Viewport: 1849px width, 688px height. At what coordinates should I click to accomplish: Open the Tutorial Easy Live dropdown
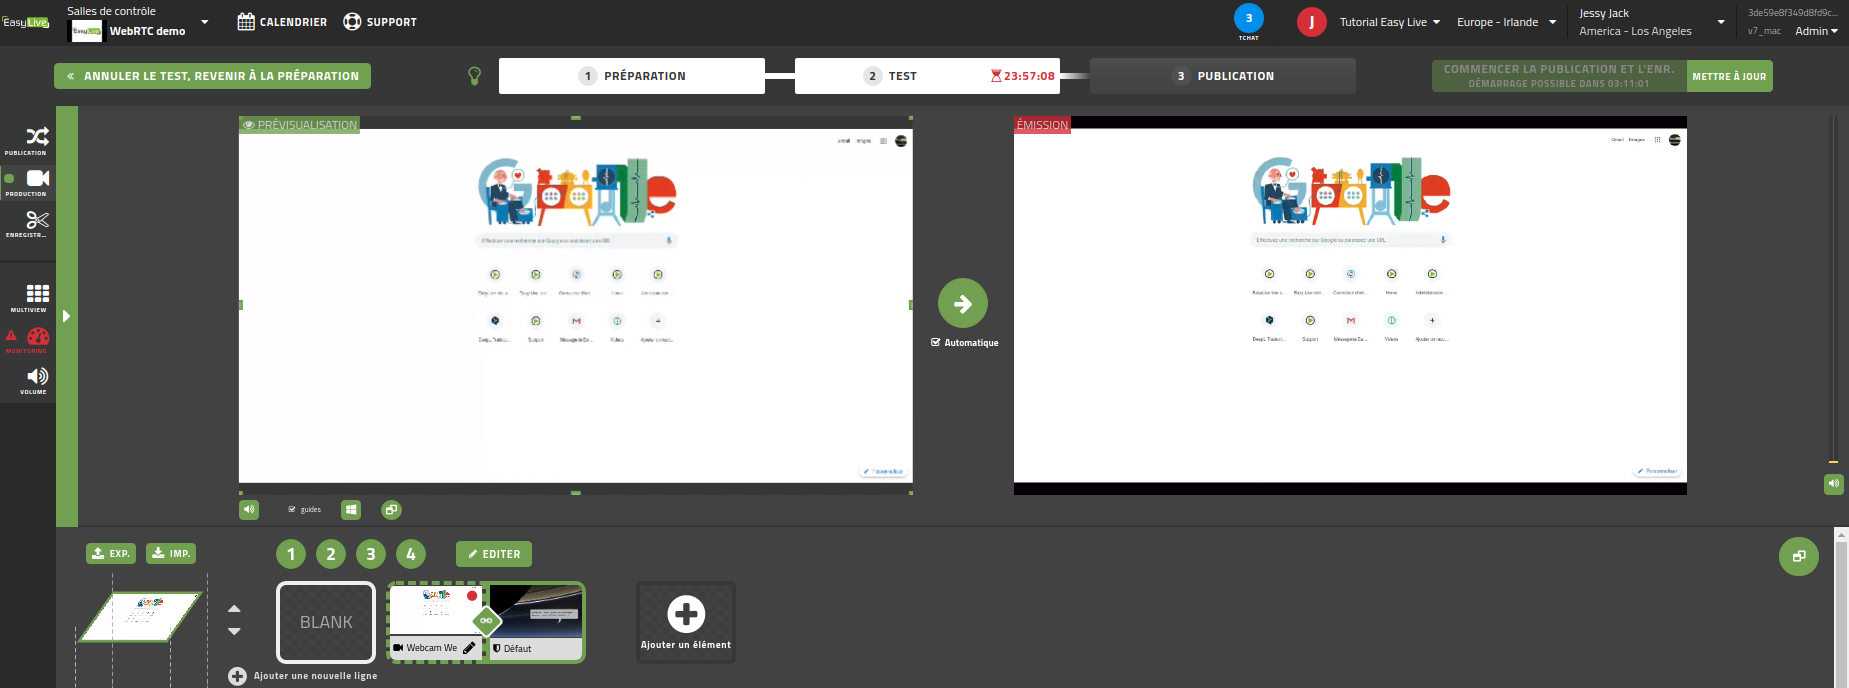1390,22
